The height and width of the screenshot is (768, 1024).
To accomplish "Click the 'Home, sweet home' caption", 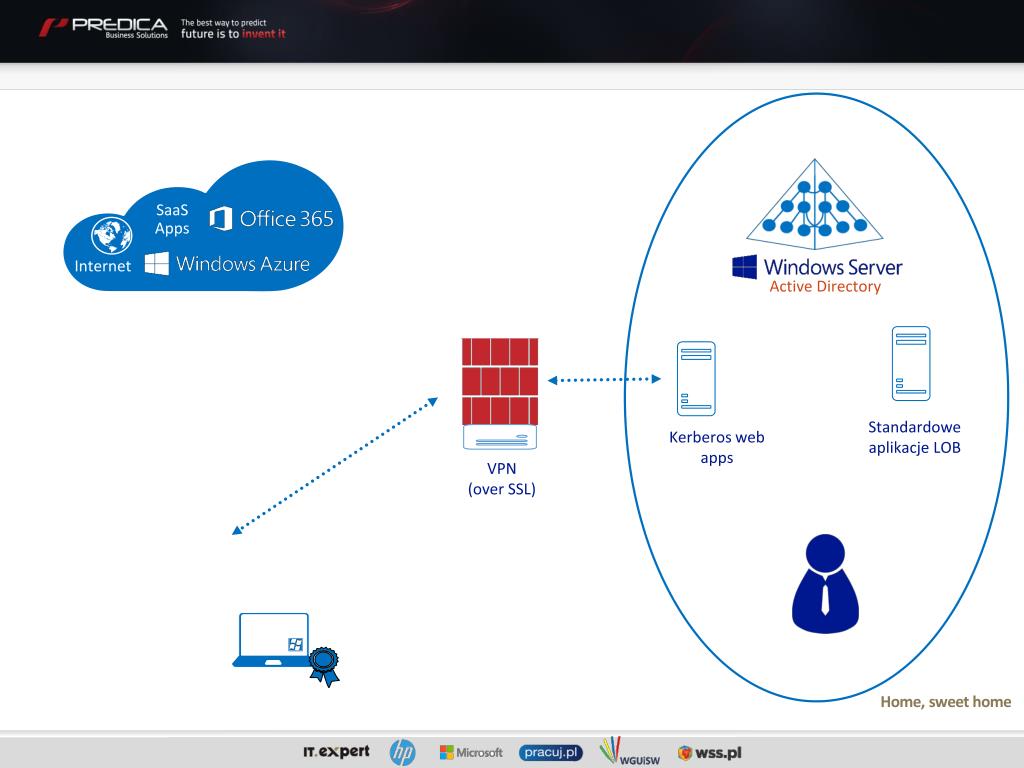I will [945, 702].
